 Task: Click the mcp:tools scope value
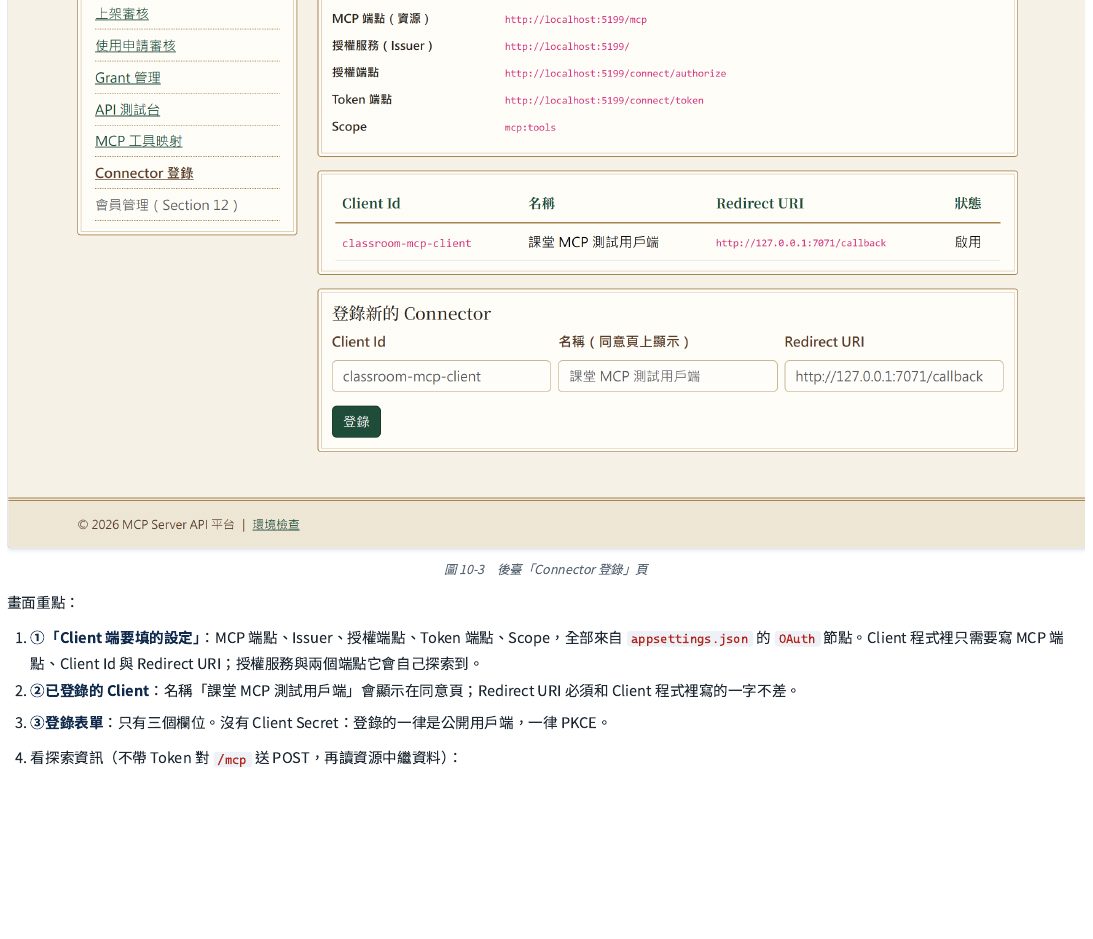pos(530,128)
